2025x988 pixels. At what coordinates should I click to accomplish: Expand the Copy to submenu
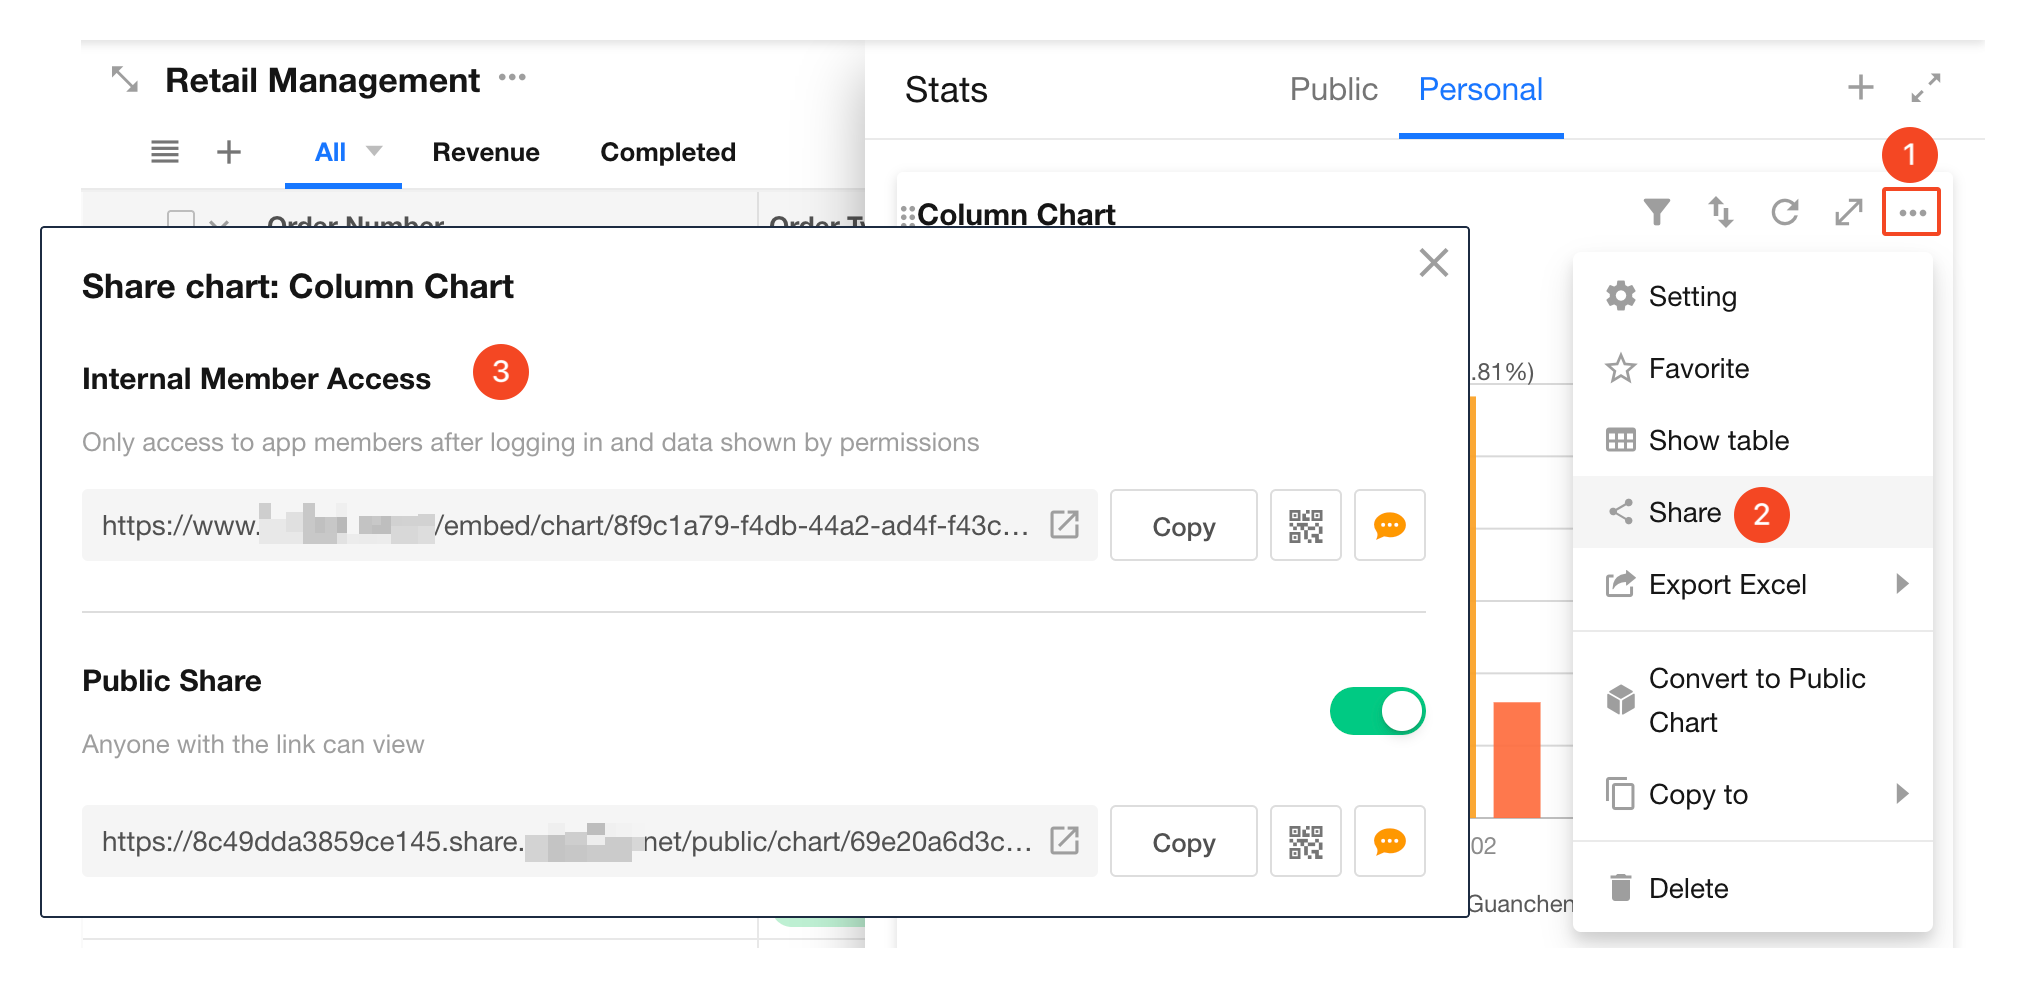(x=1901, y=794)
